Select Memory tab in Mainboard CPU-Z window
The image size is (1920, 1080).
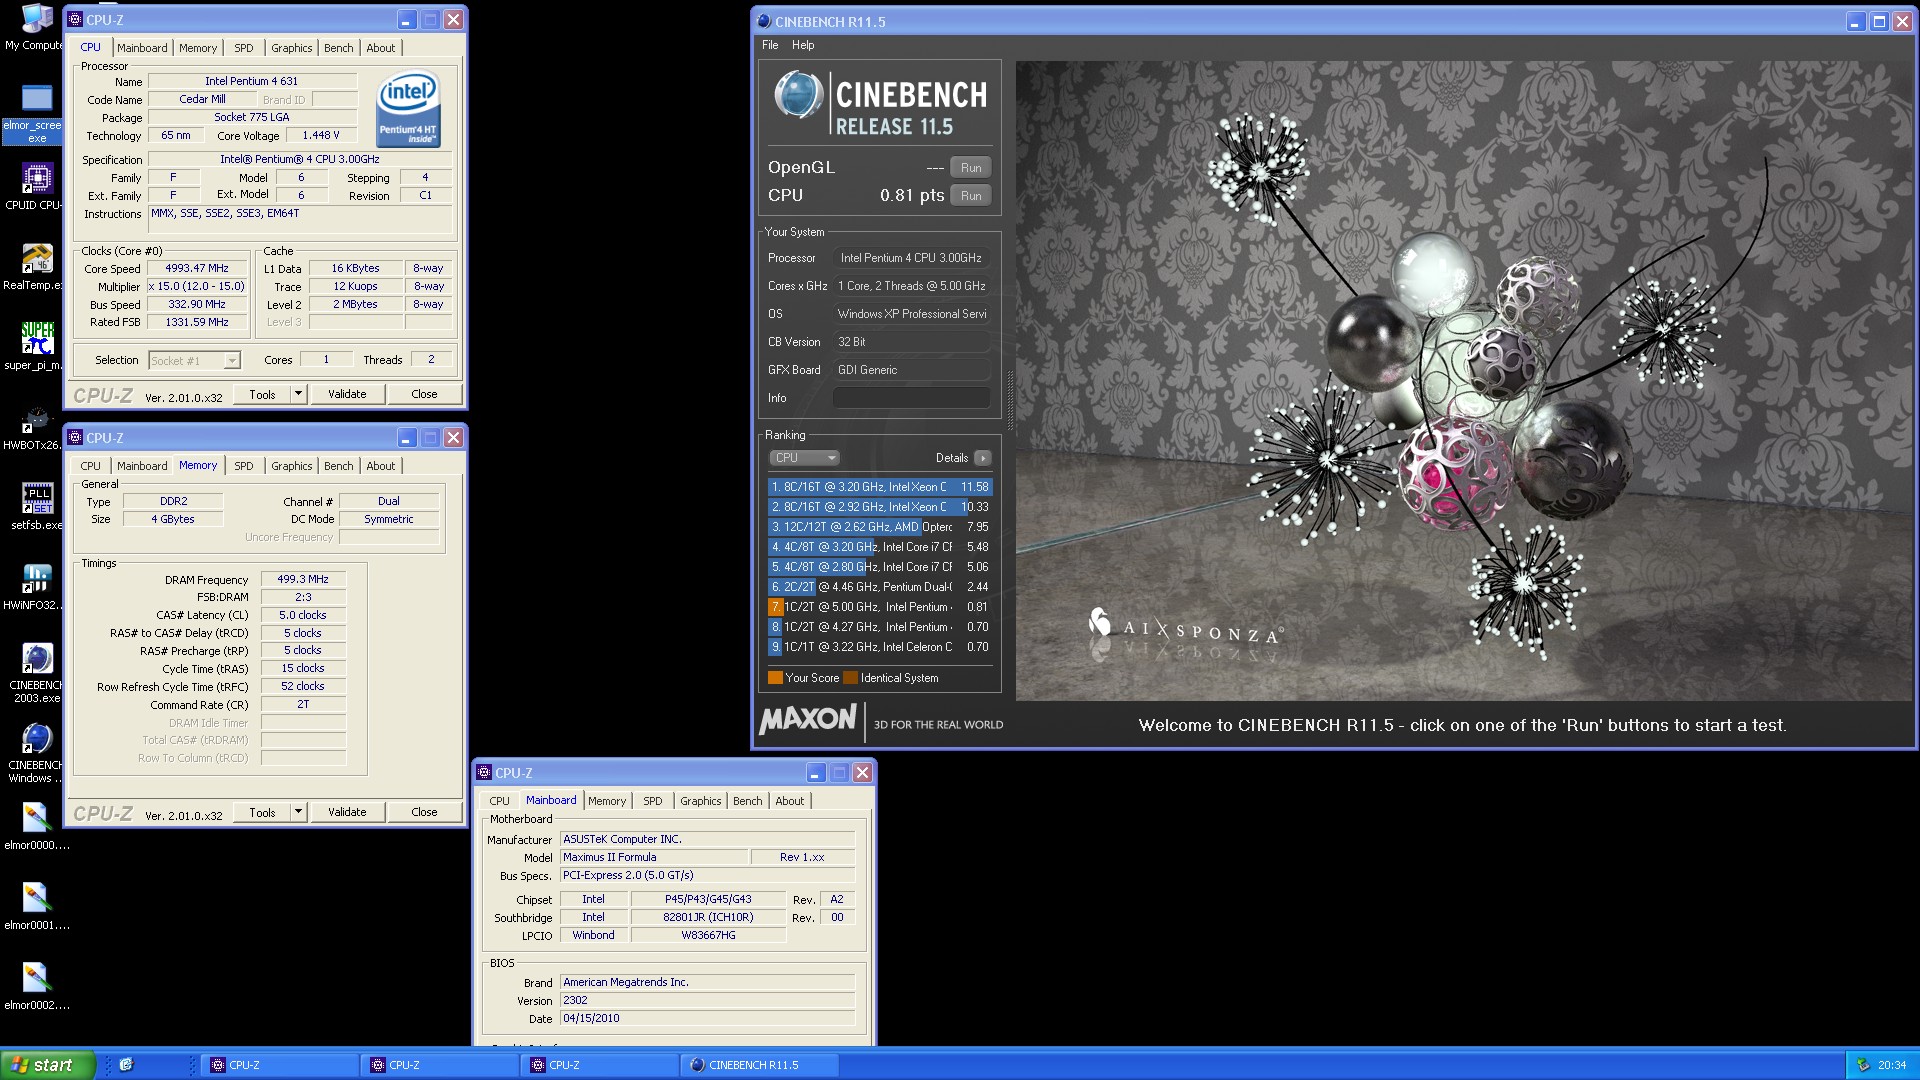point(607,801)
